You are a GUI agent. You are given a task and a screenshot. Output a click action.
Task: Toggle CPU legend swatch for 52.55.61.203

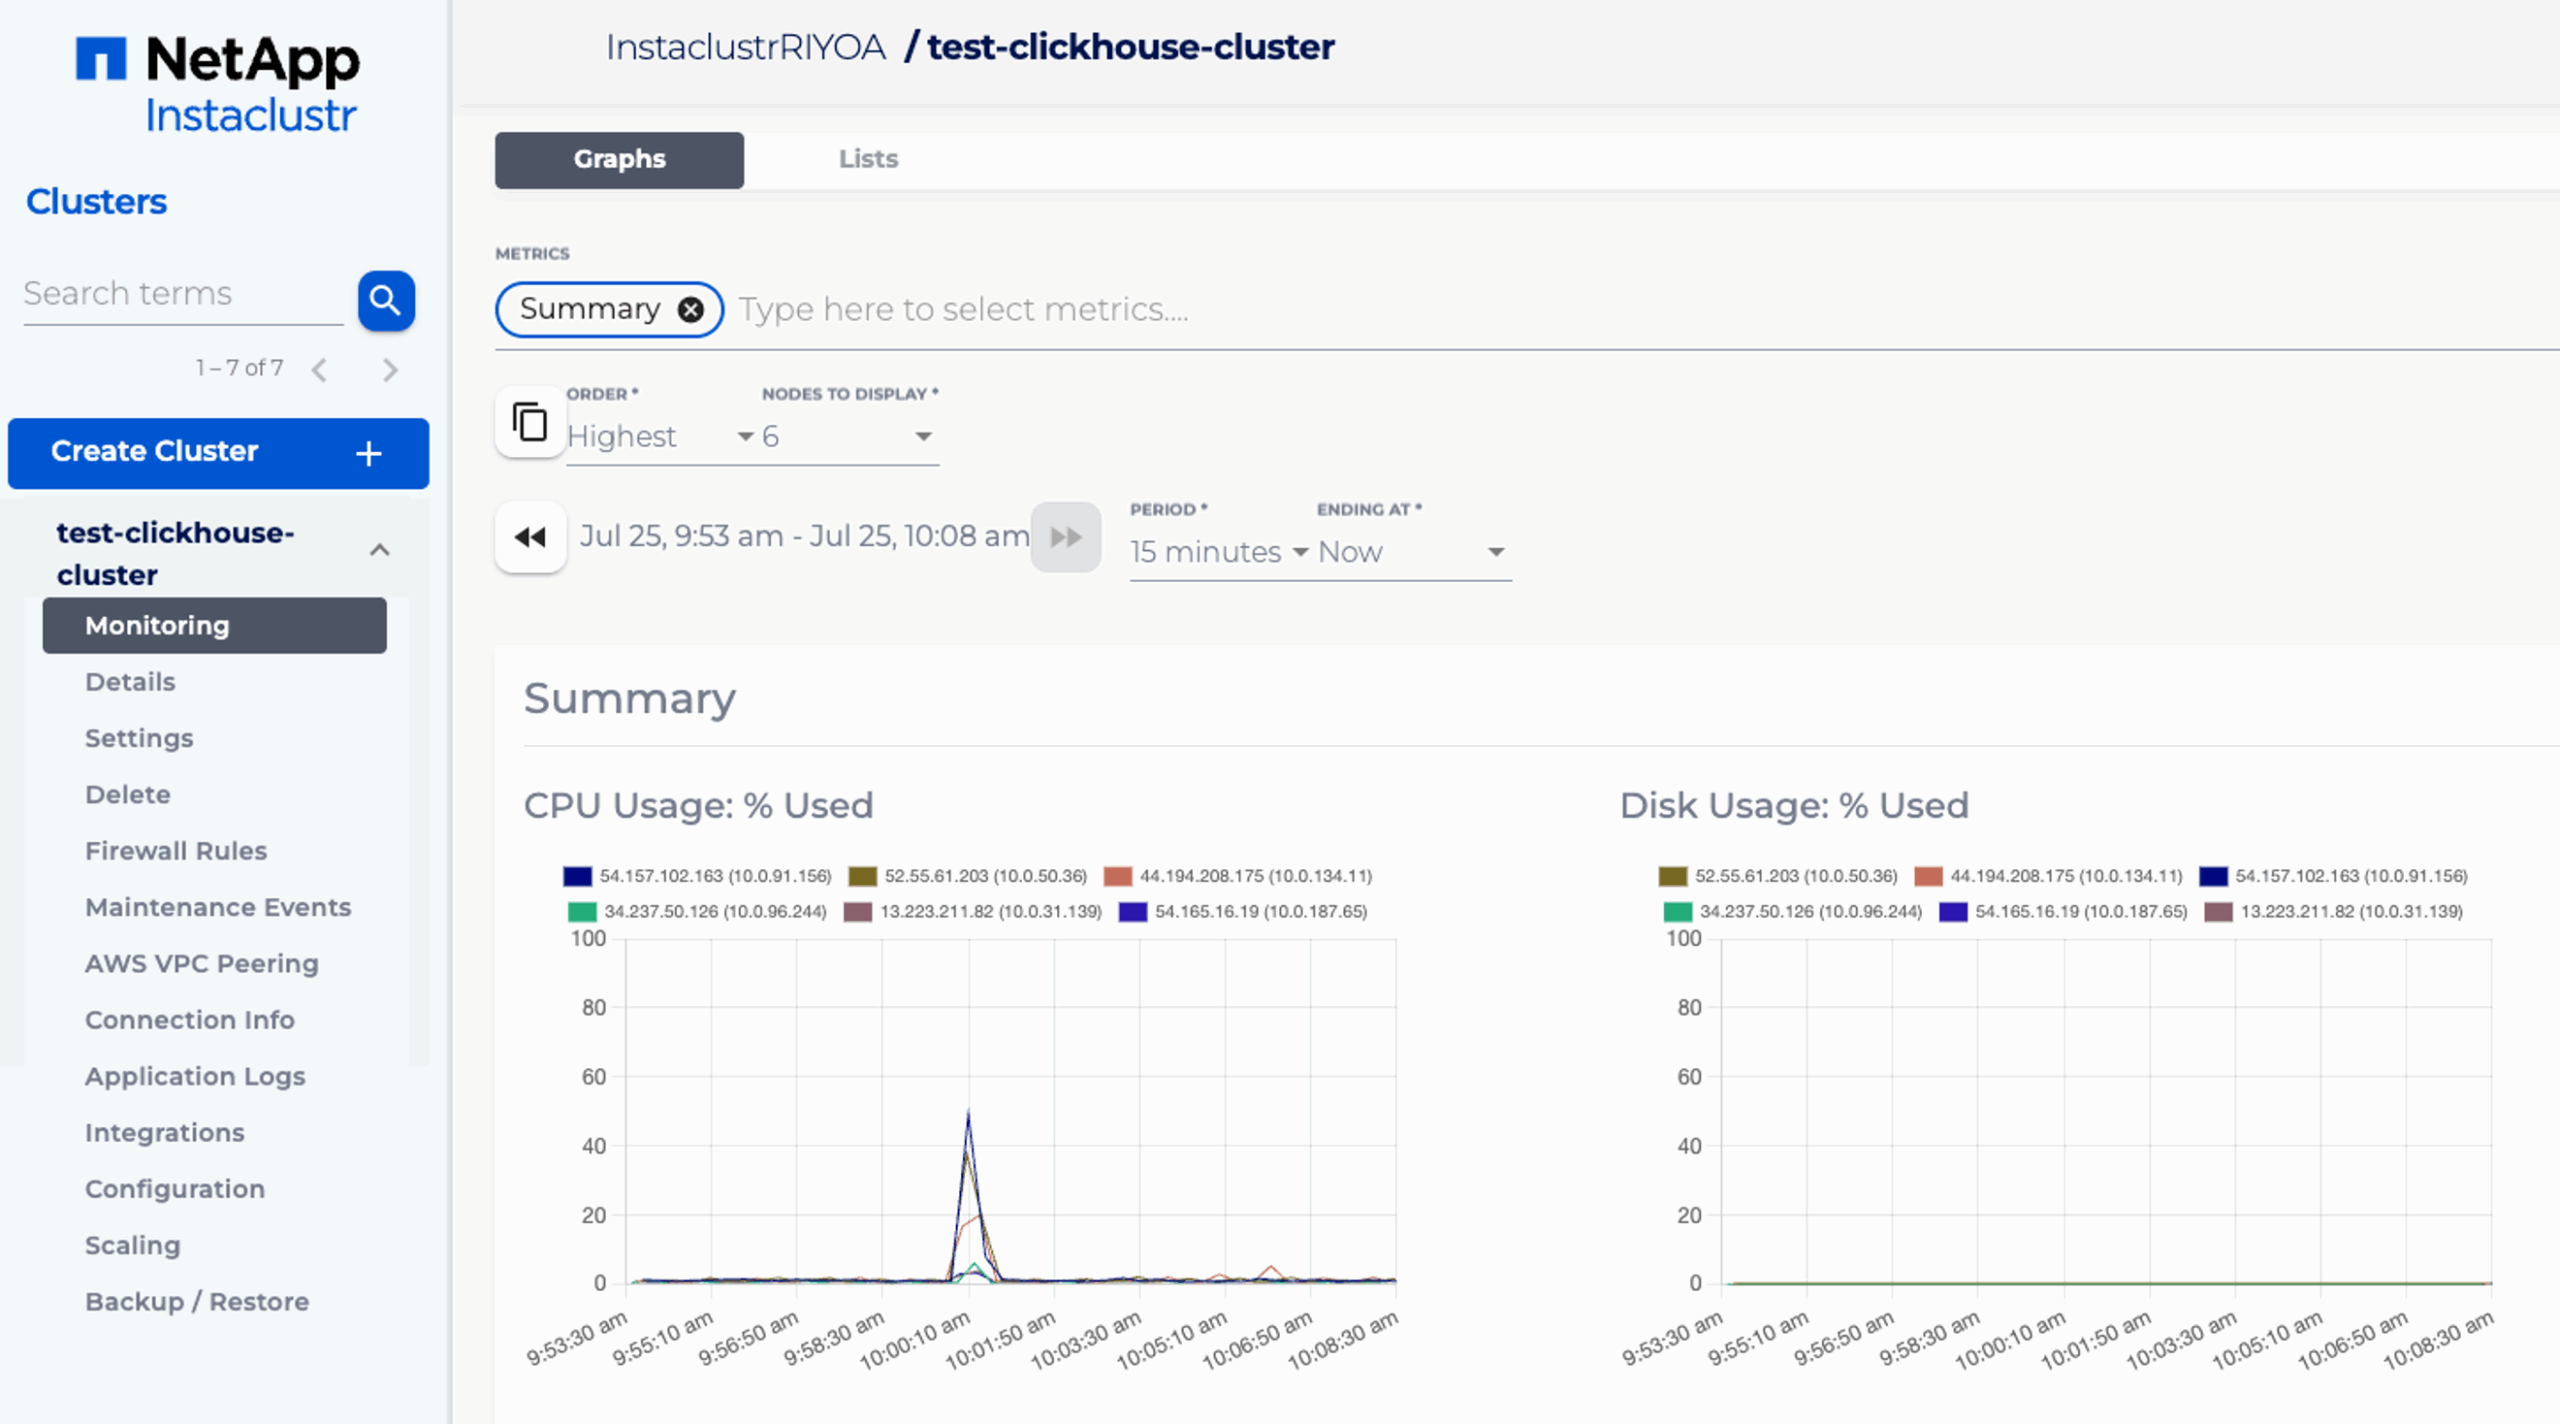862,877
